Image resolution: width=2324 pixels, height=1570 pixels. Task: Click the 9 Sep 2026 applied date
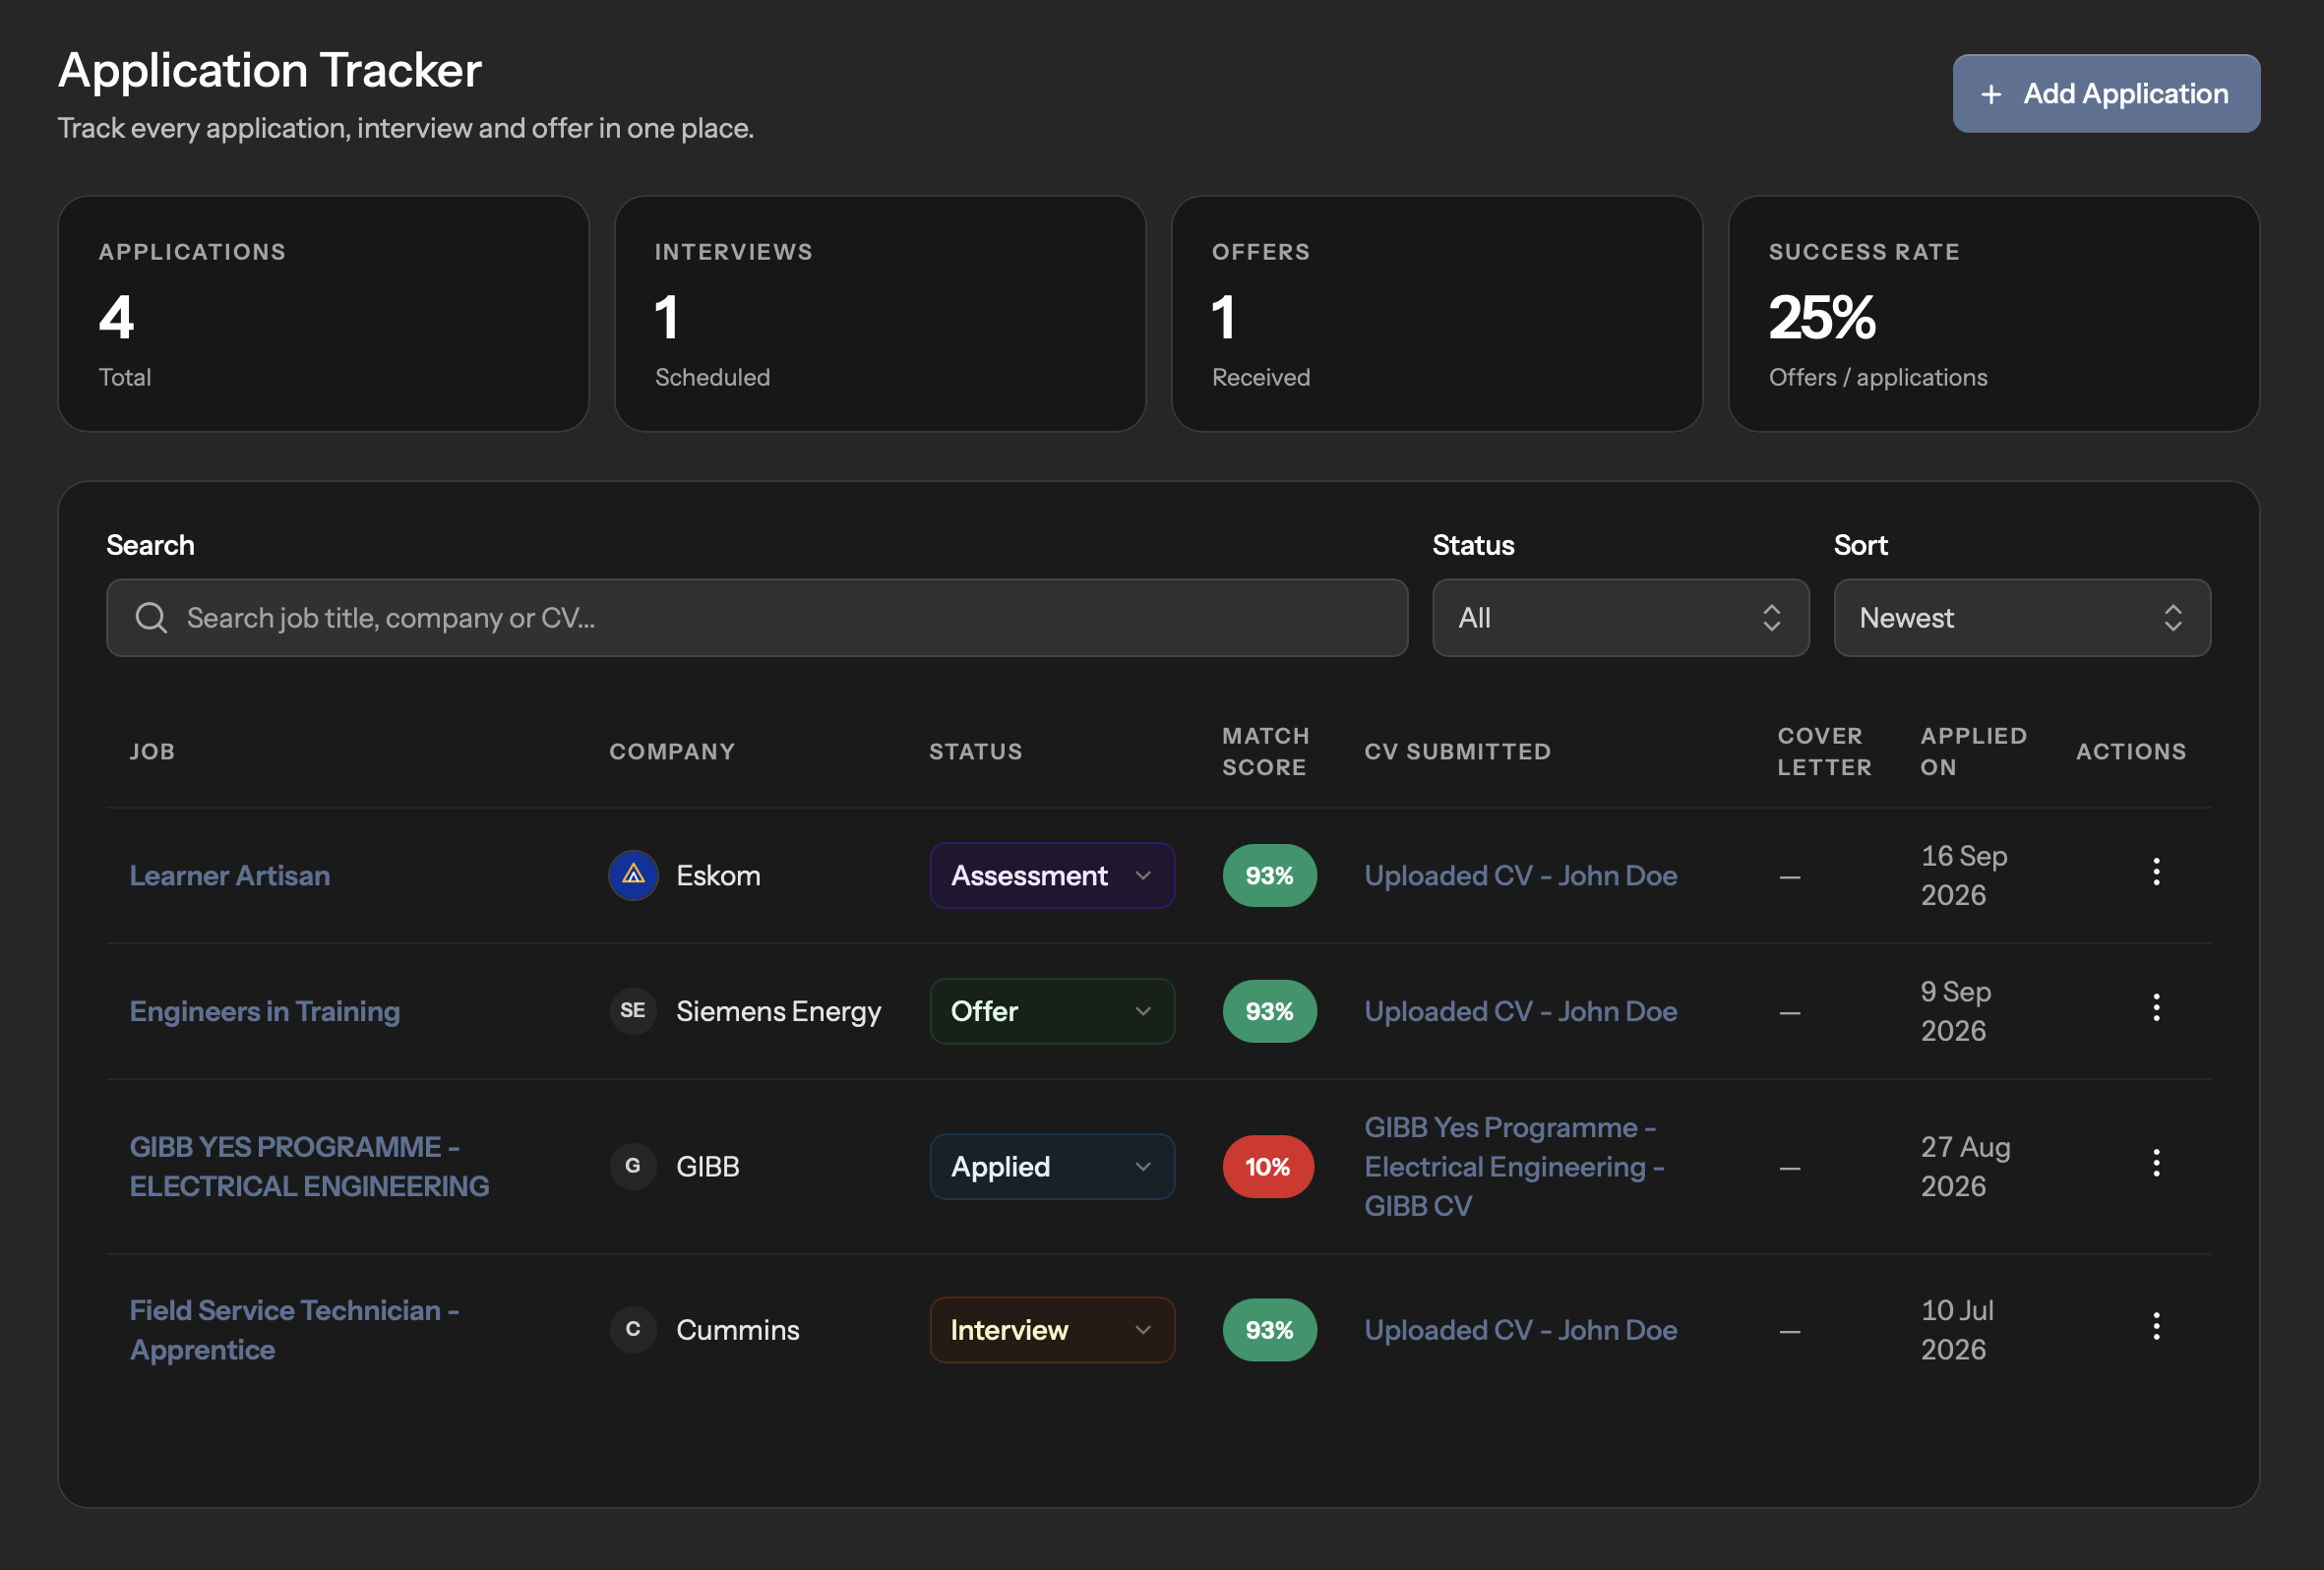tap(1956, 1011)
